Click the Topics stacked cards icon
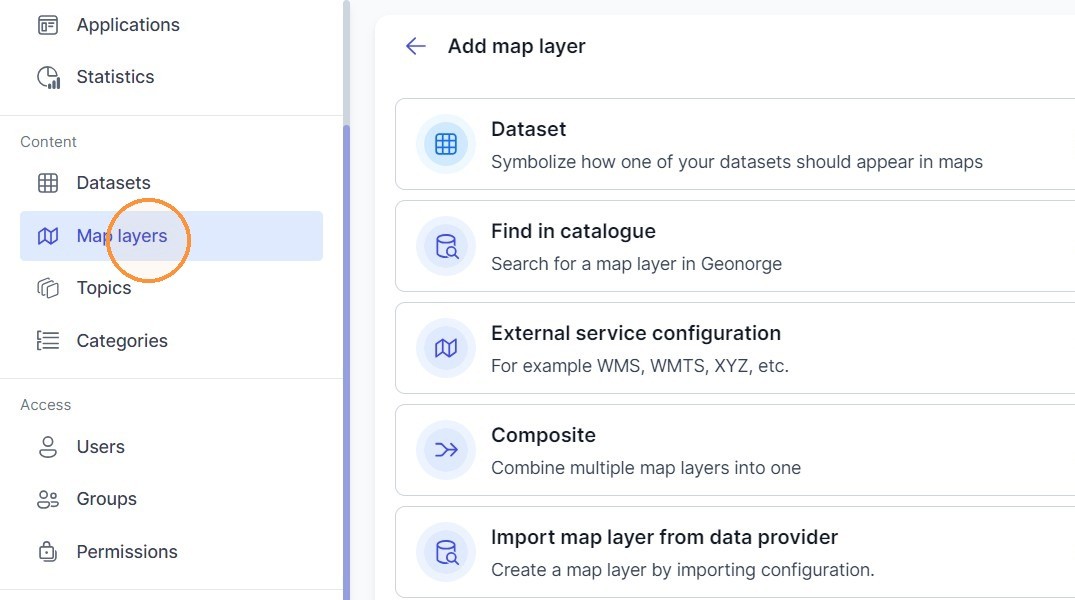 click(x=47, y=288)
